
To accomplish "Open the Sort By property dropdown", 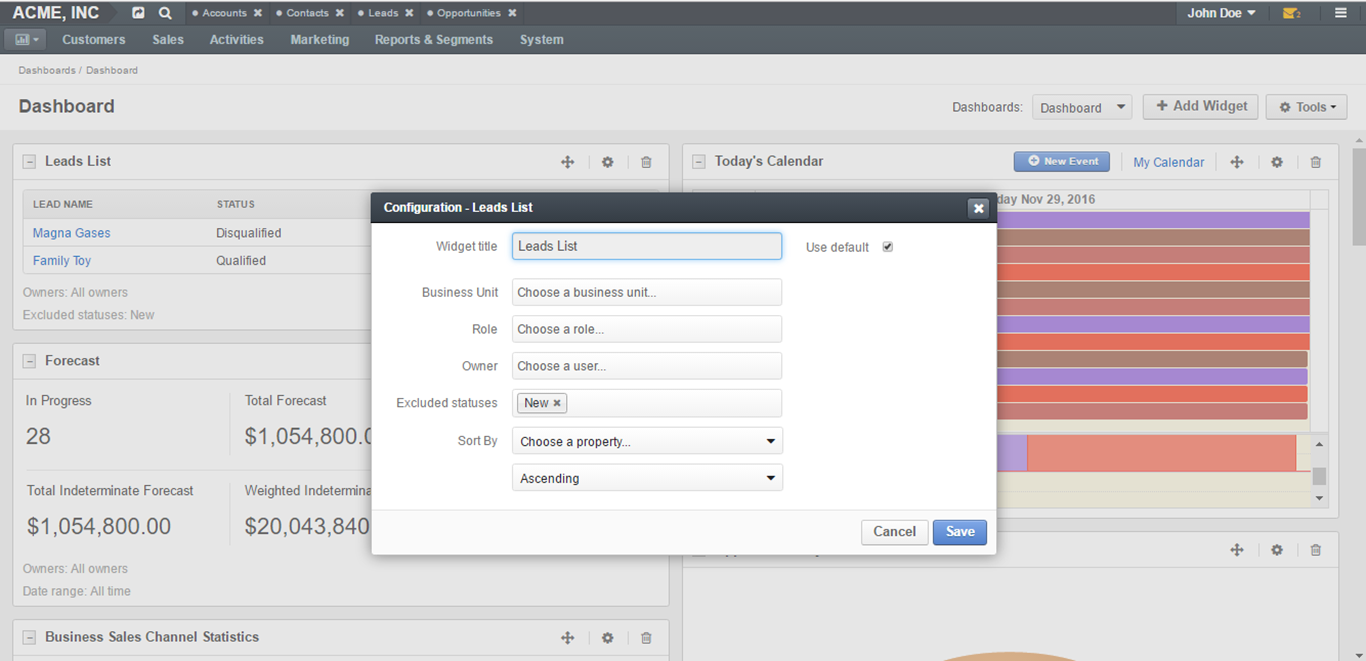I will coord(647,441).
